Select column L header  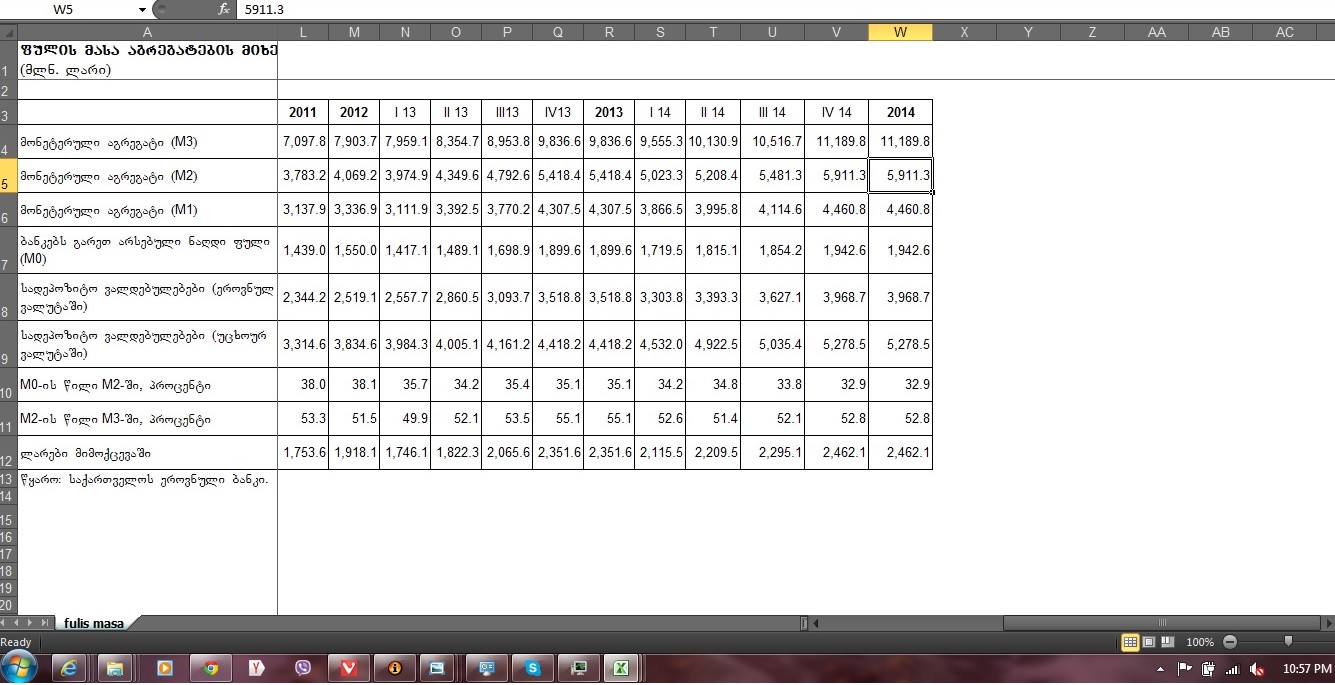click(x=303, y=32)
